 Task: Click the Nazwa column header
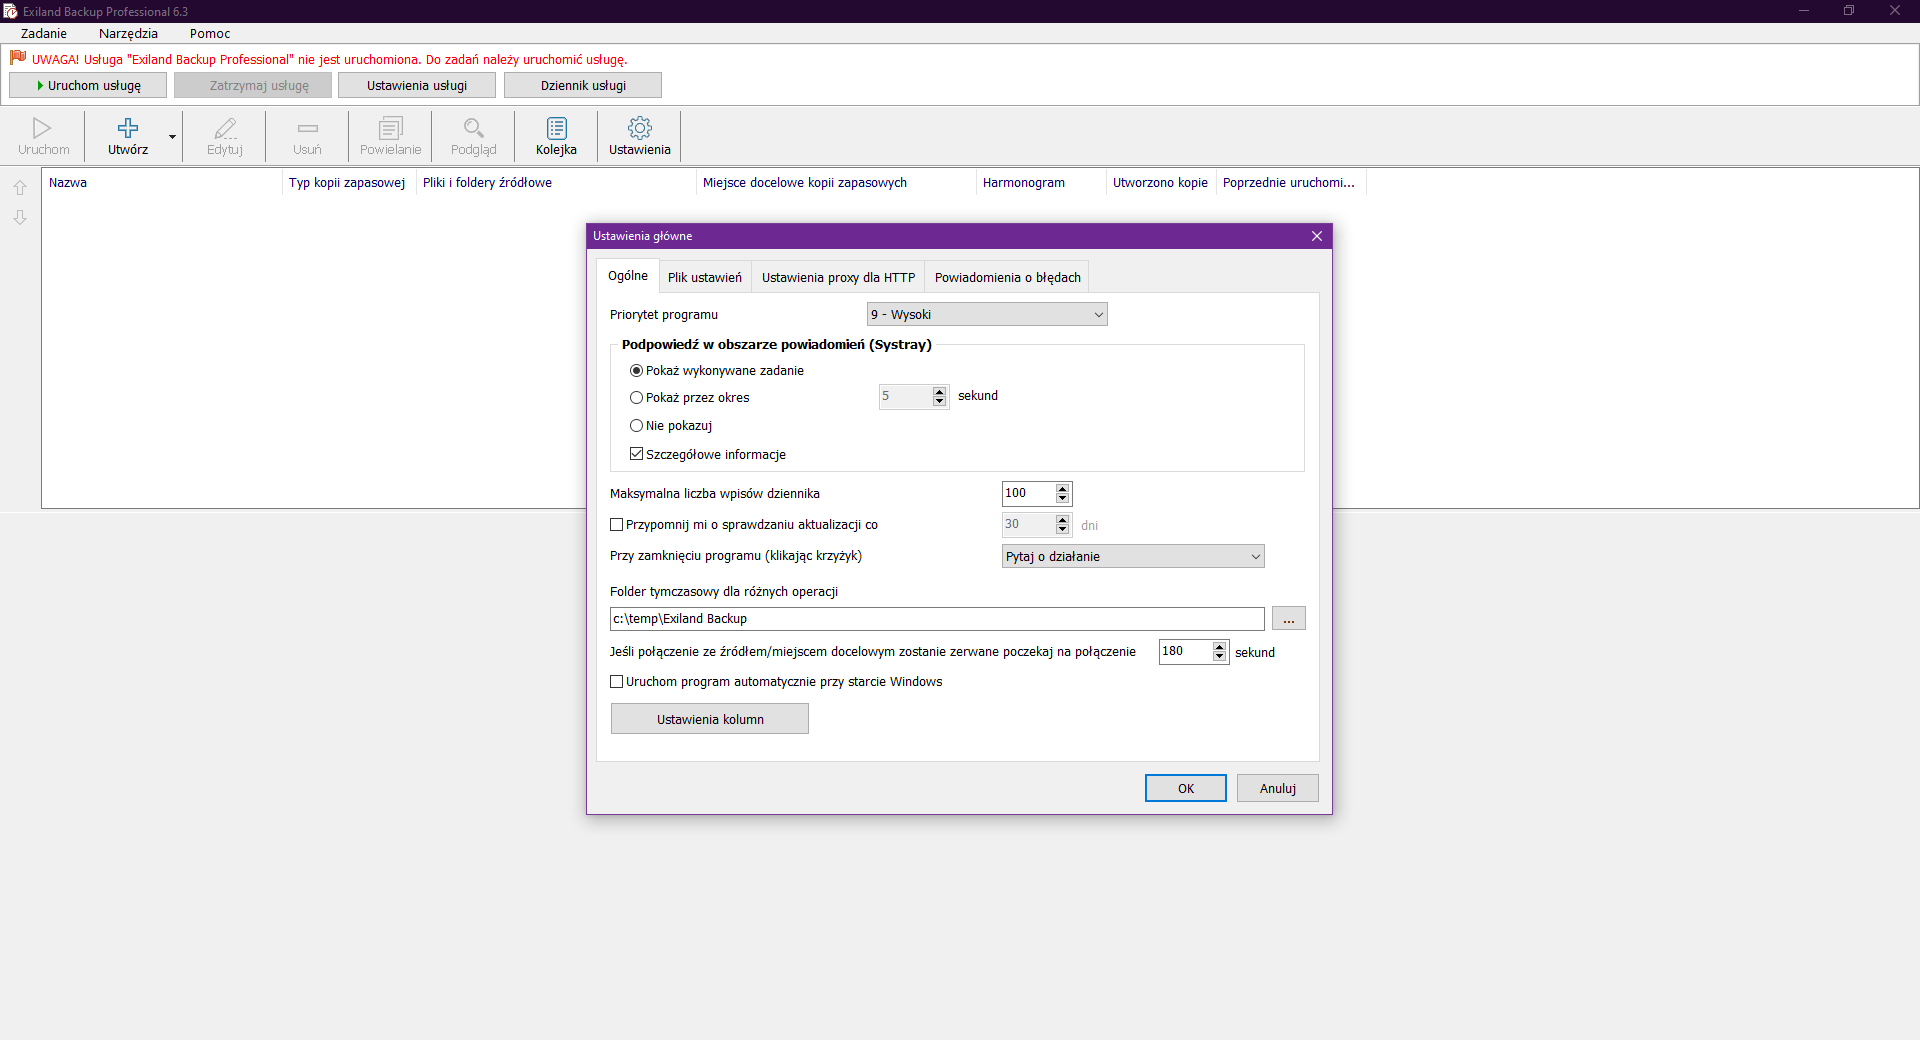coord(161,183)
